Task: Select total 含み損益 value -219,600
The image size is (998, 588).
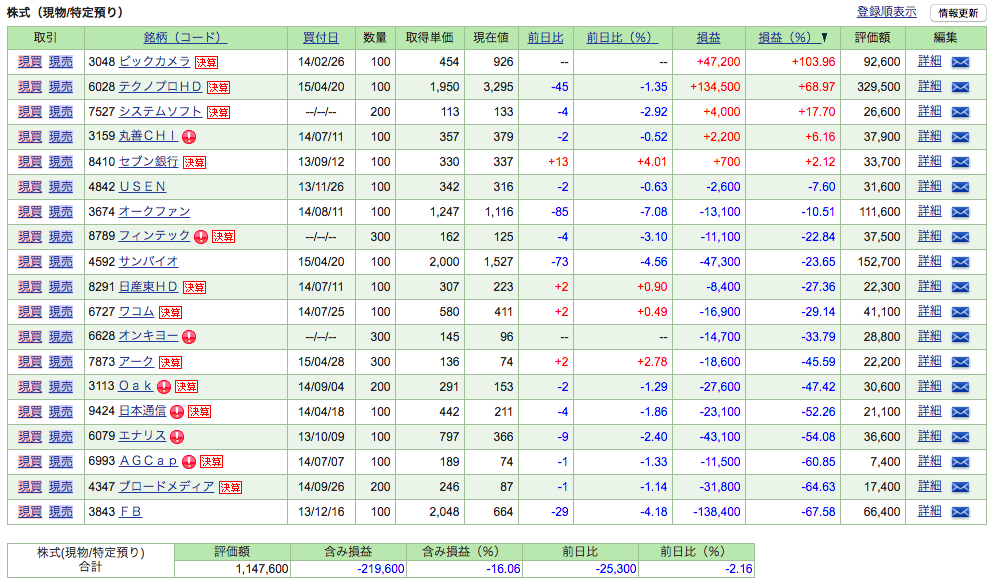Action: point(381,569)
